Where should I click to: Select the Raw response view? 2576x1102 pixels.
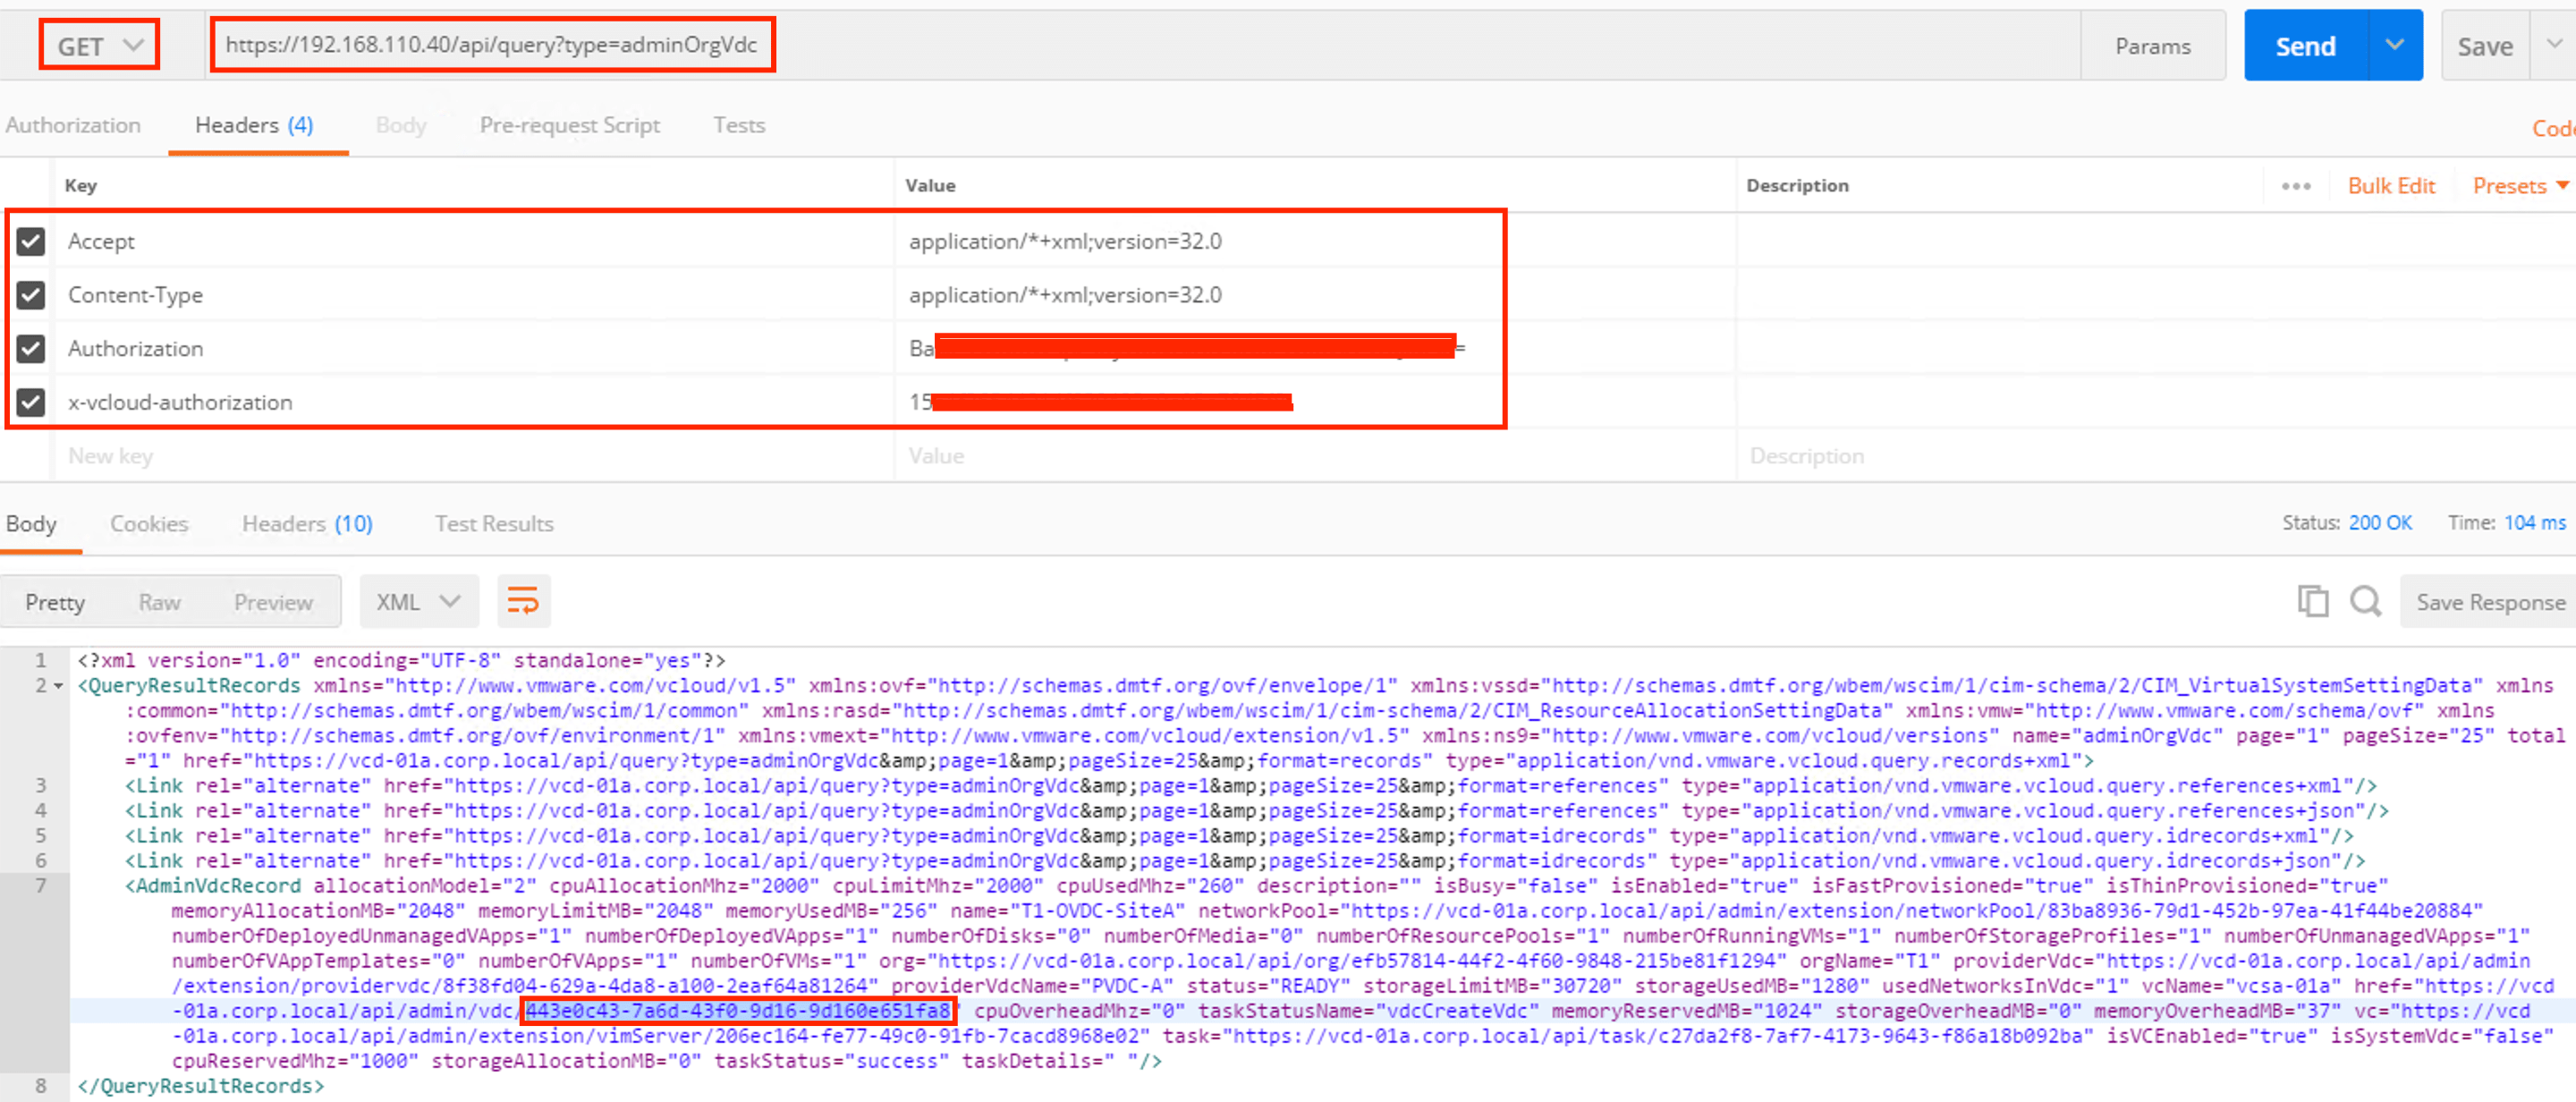point(159,602)
